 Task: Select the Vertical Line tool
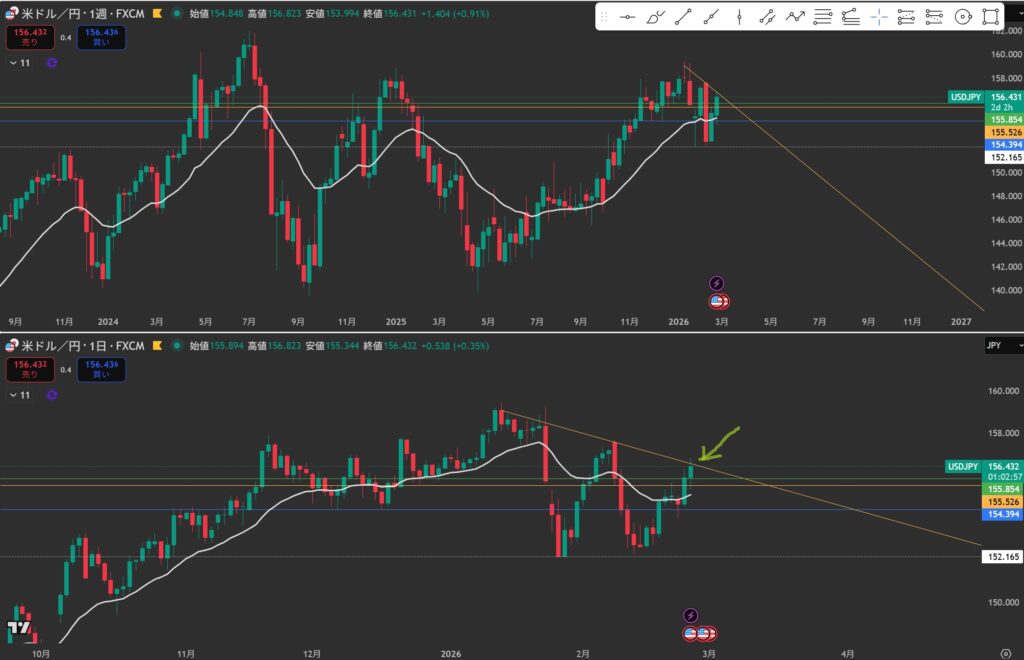click(739, 17)
